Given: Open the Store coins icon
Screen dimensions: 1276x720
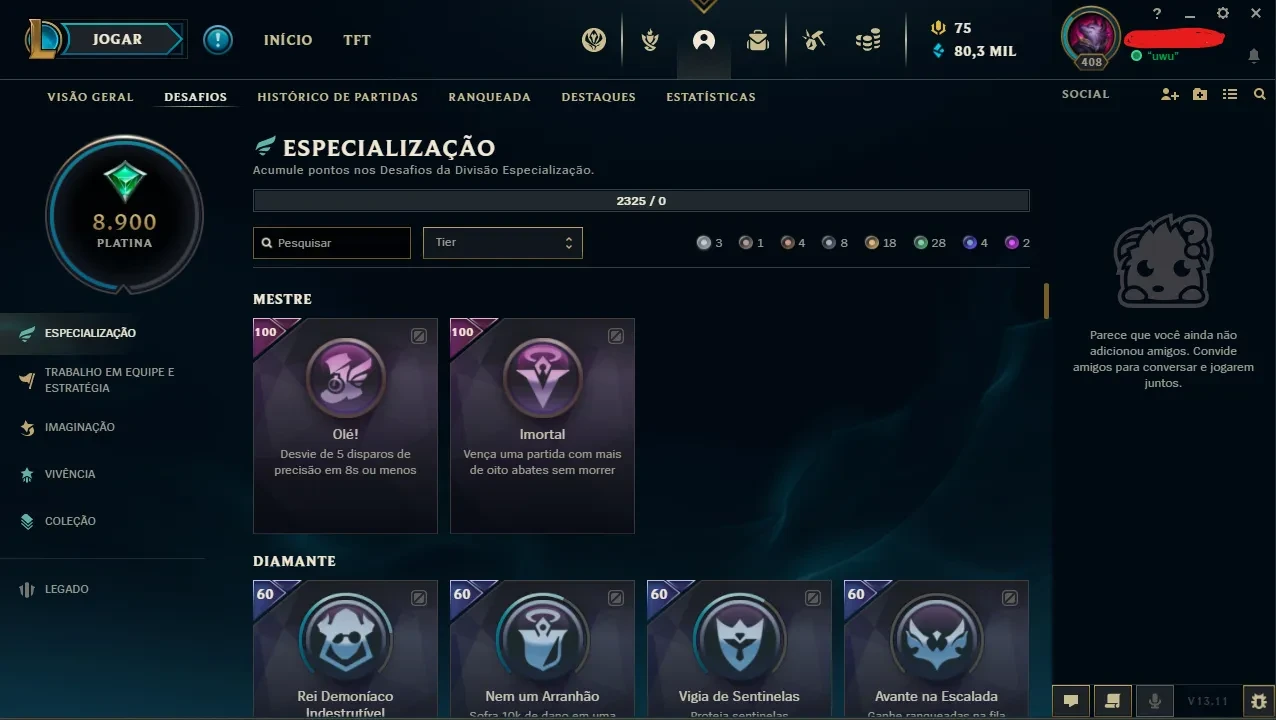Looking at the screenshot, I should [868, 40].
